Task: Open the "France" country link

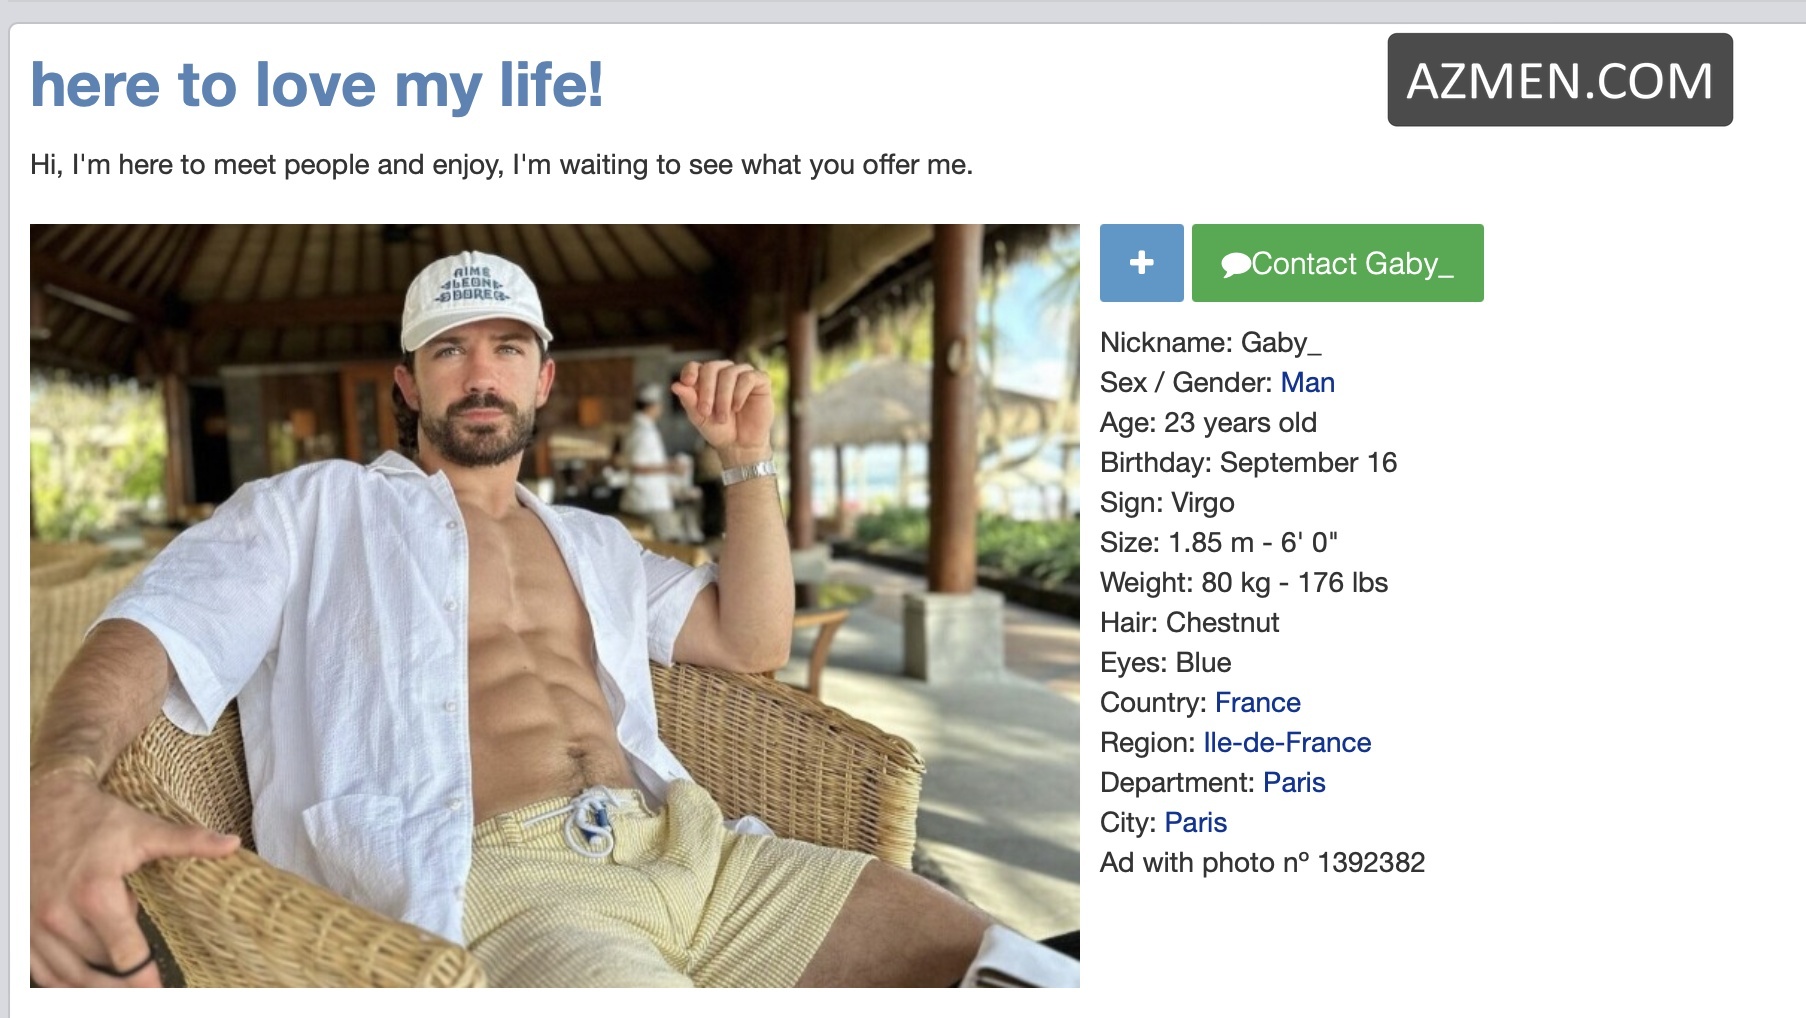Action: pyautogui.click(x=1257, y=703)
